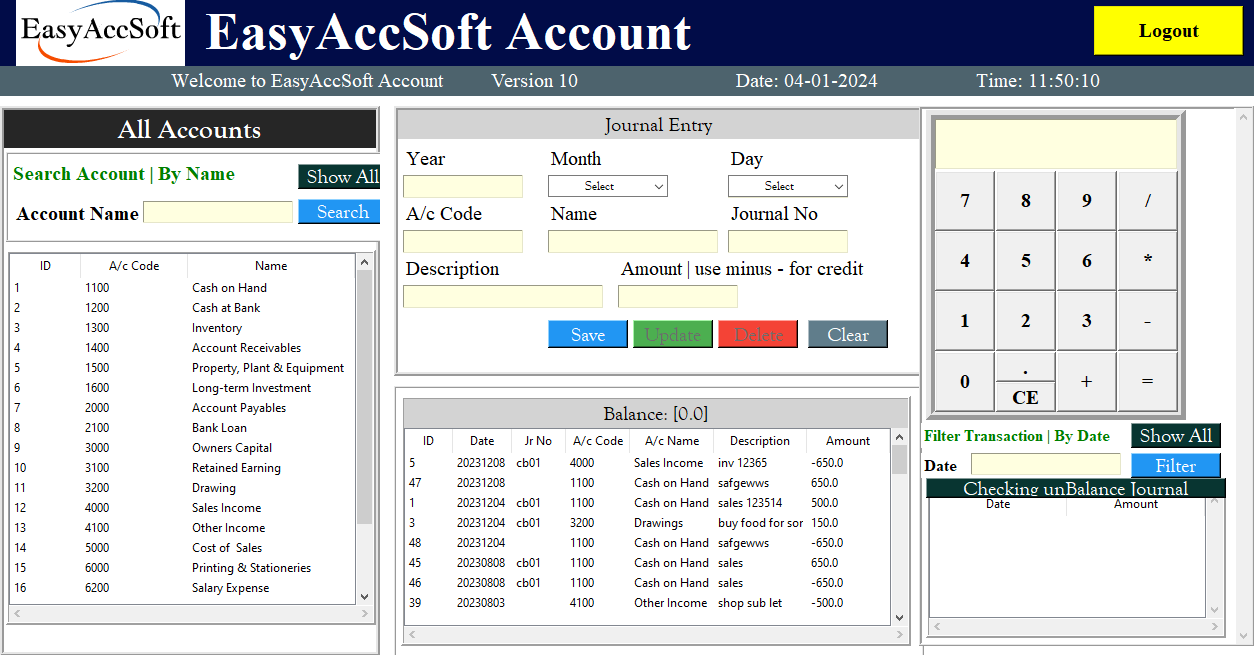The width and height of the screenshot is (1254, 655).
Task: Select the Drawings transaction row
Action: [x=648, y=523]
